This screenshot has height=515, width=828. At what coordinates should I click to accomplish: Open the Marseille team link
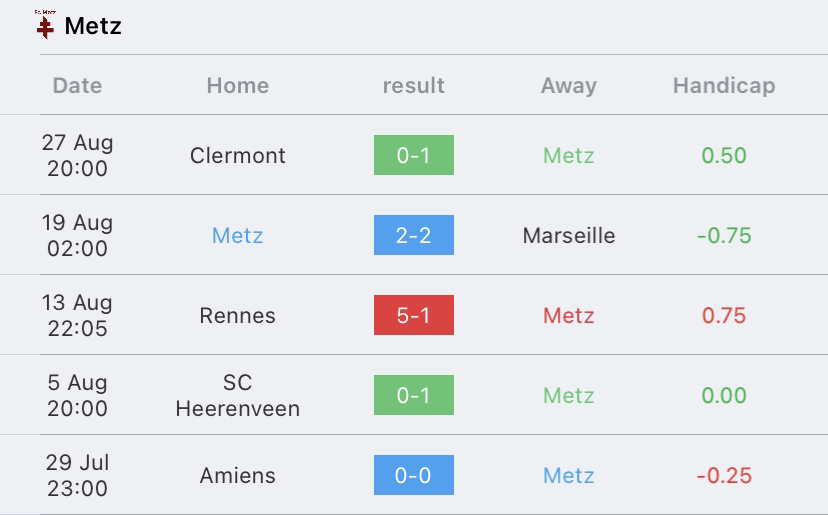569,236
